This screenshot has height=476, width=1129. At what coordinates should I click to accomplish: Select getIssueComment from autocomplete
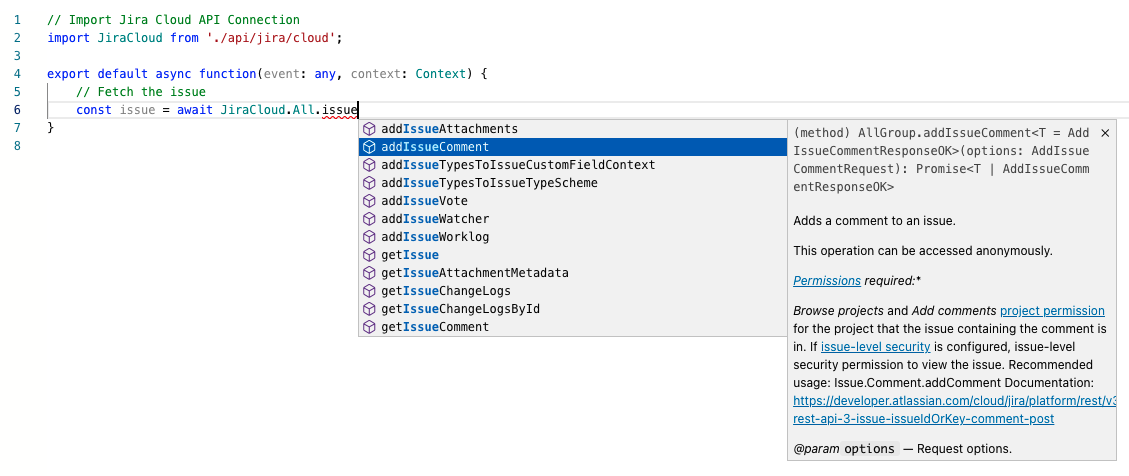(x=572, y=327)
